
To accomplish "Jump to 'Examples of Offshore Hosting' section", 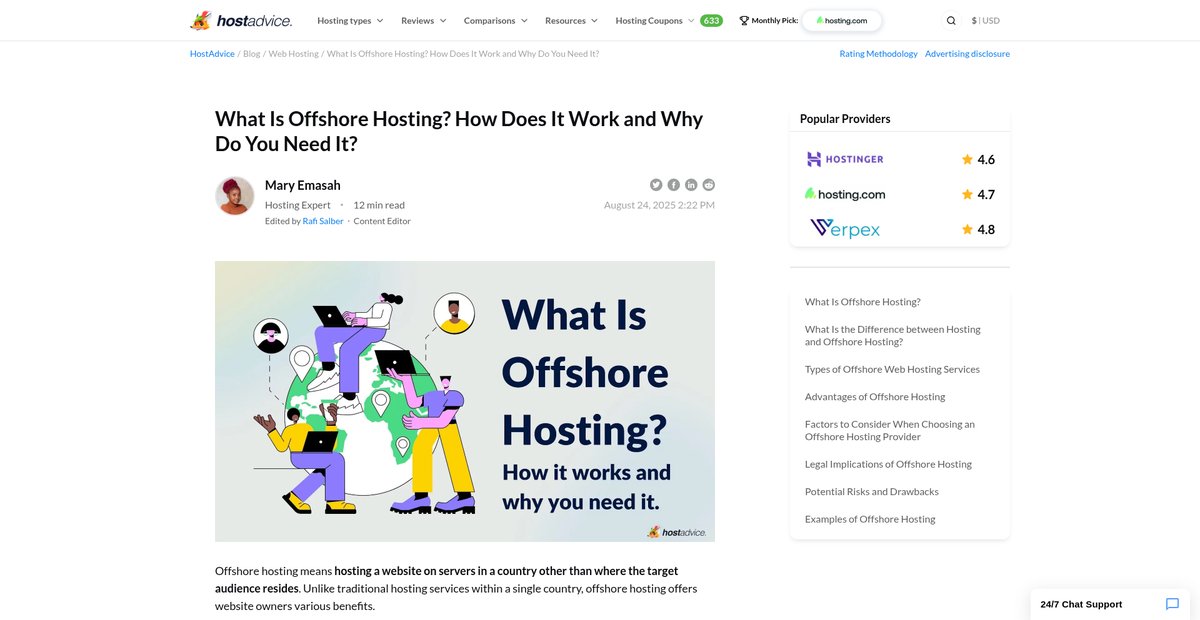I will click(870, 519).
